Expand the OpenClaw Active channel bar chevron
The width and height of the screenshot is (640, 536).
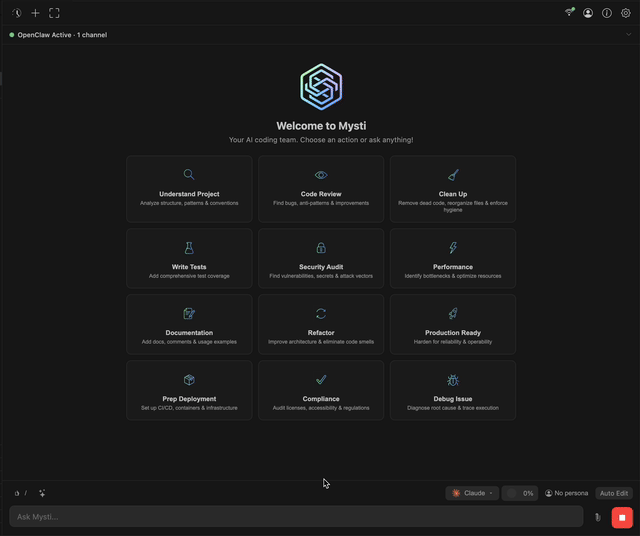click(x=629, y=35)
